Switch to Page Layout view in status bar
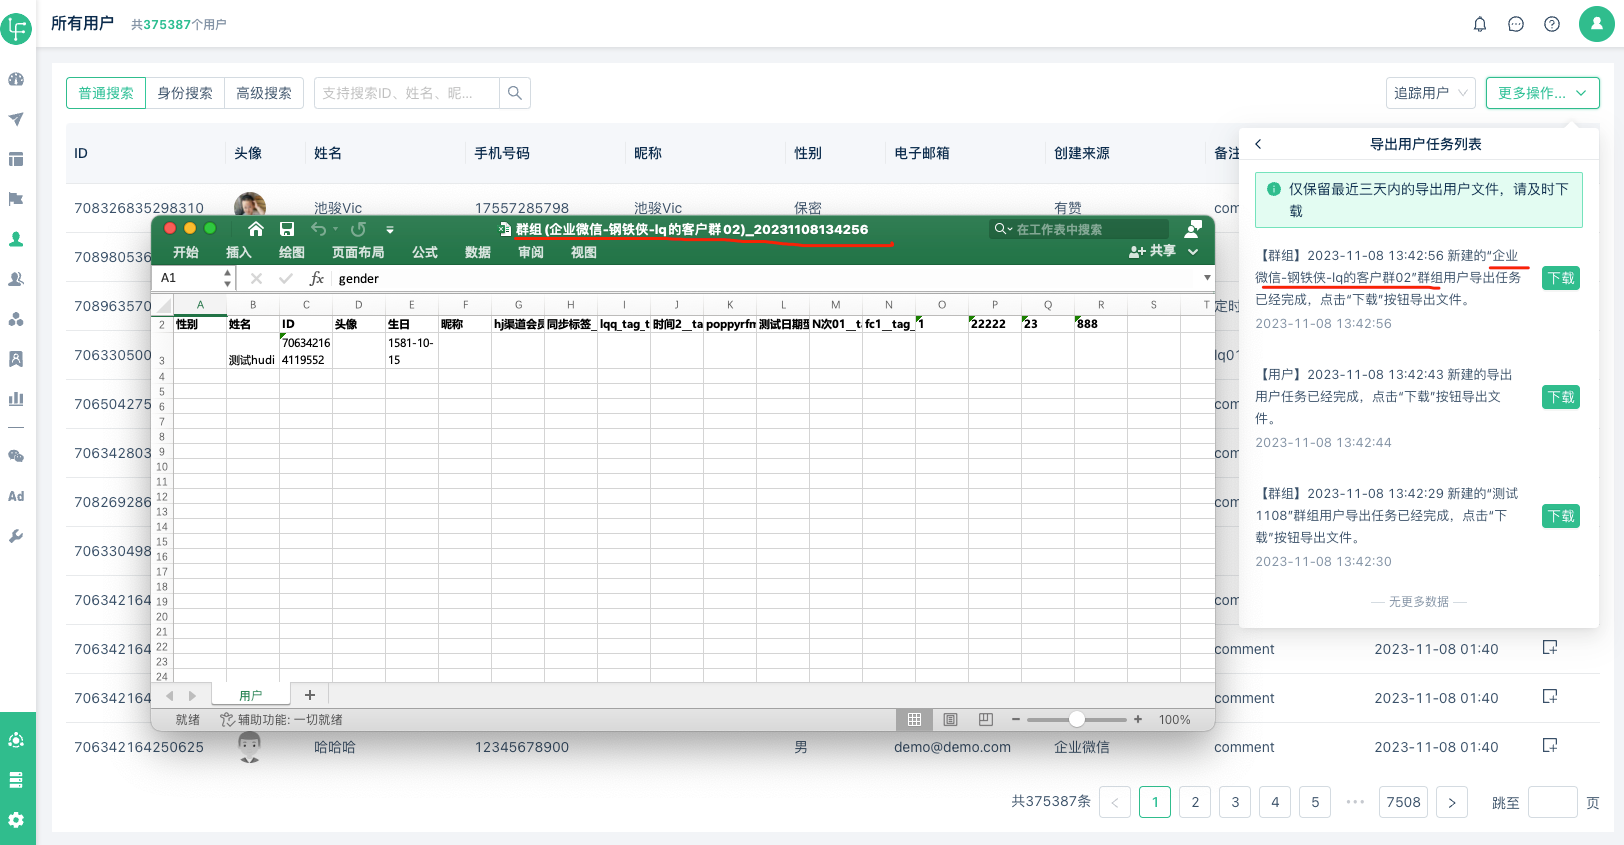 tap(950, 719)
